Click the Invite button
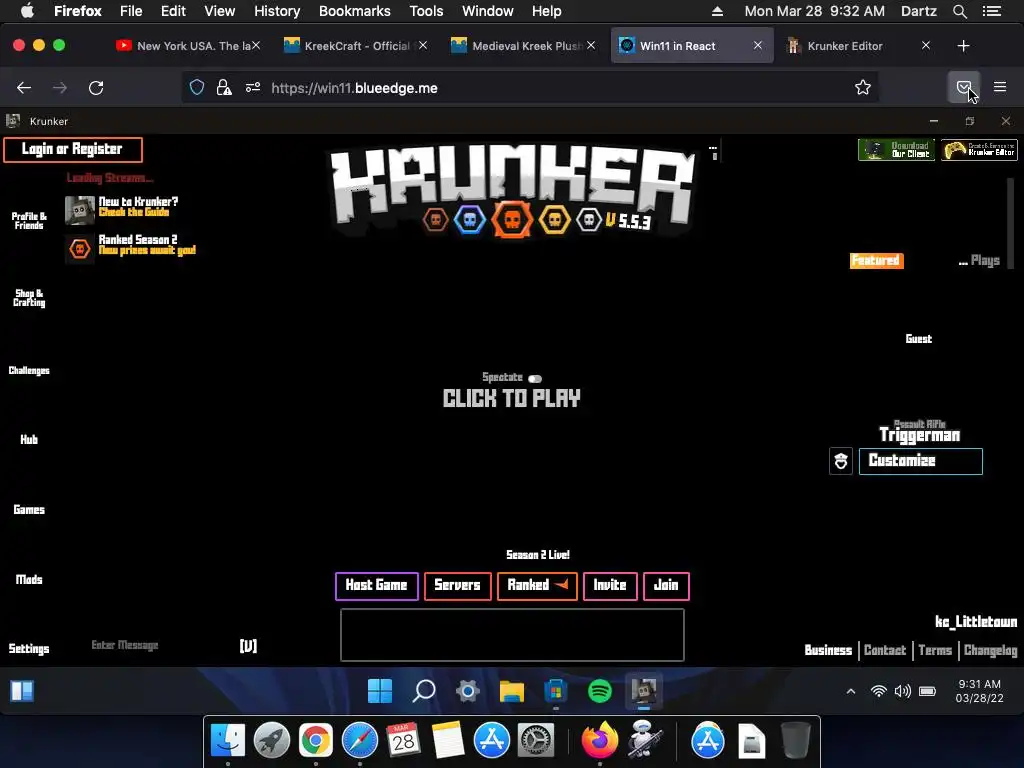 point(610,586)
